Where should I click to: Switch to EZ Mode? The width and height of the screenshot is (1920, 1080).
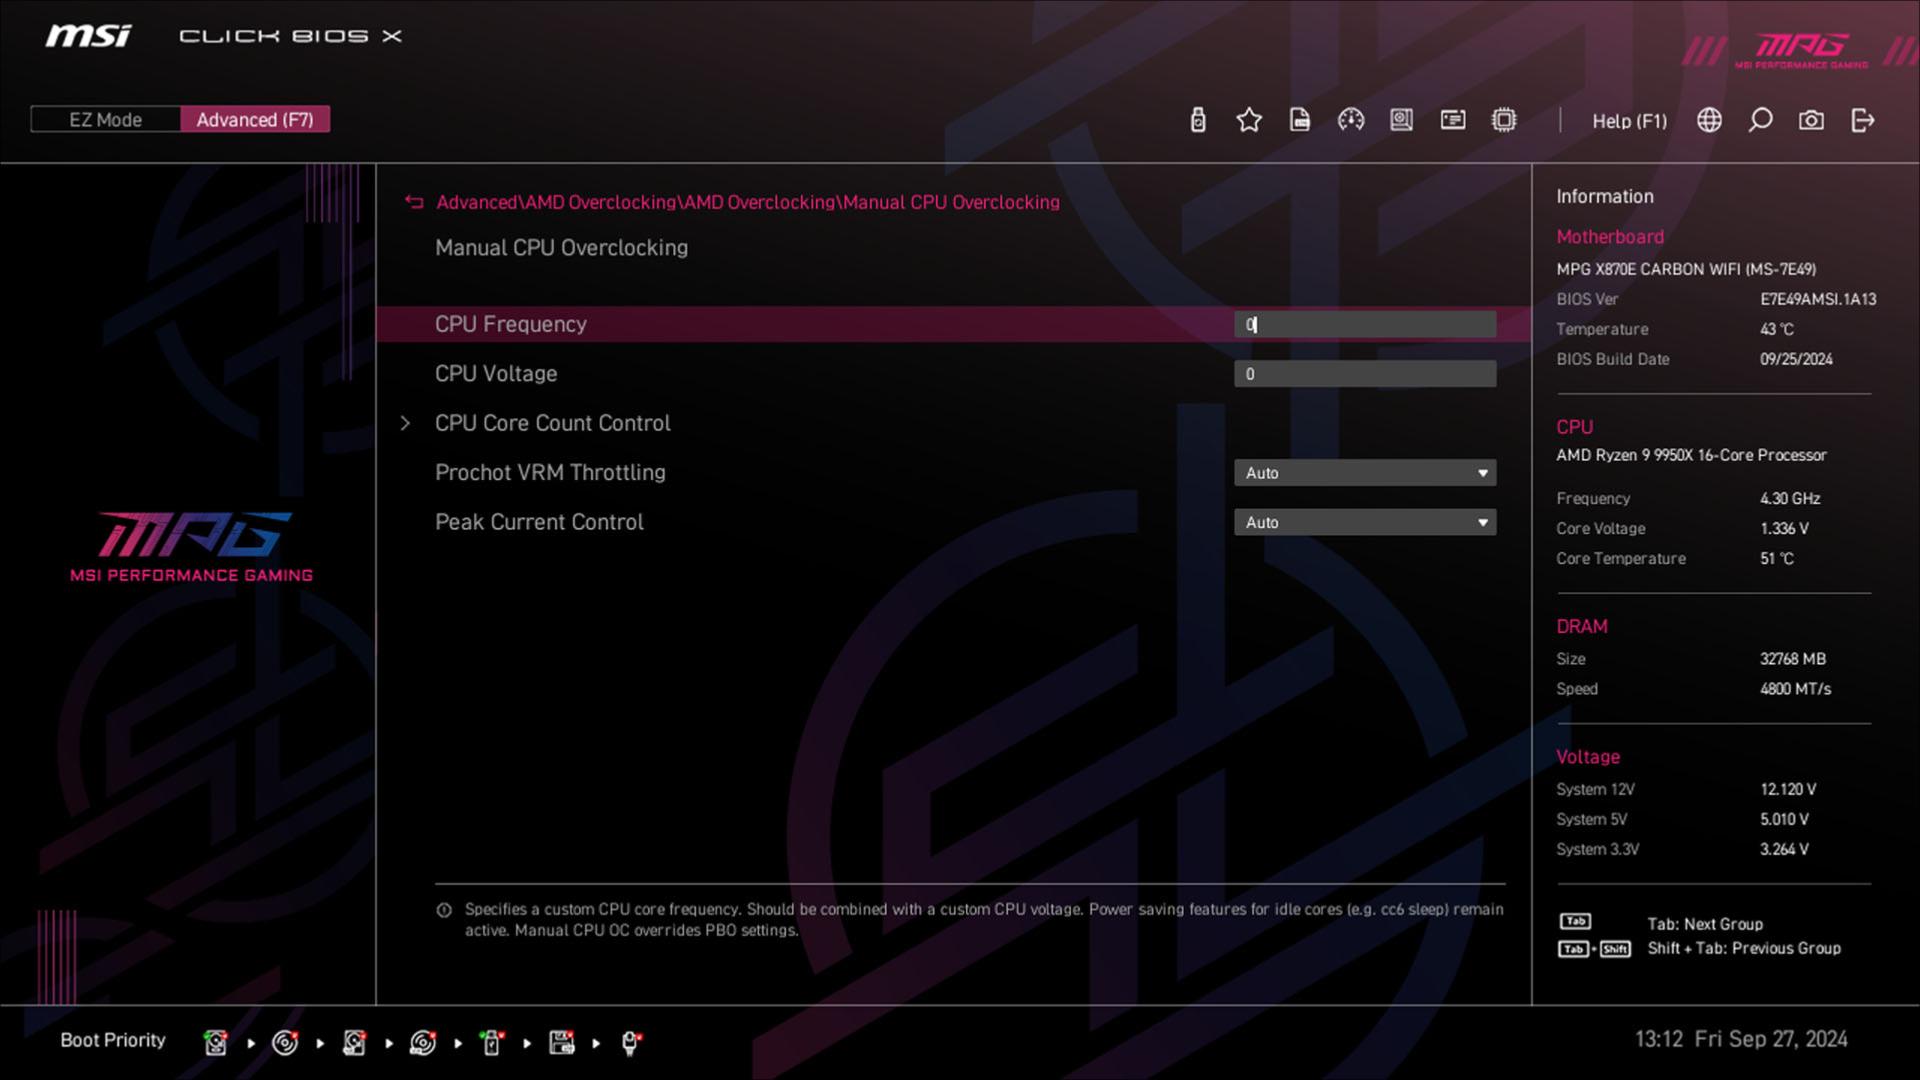coord(105,120)
